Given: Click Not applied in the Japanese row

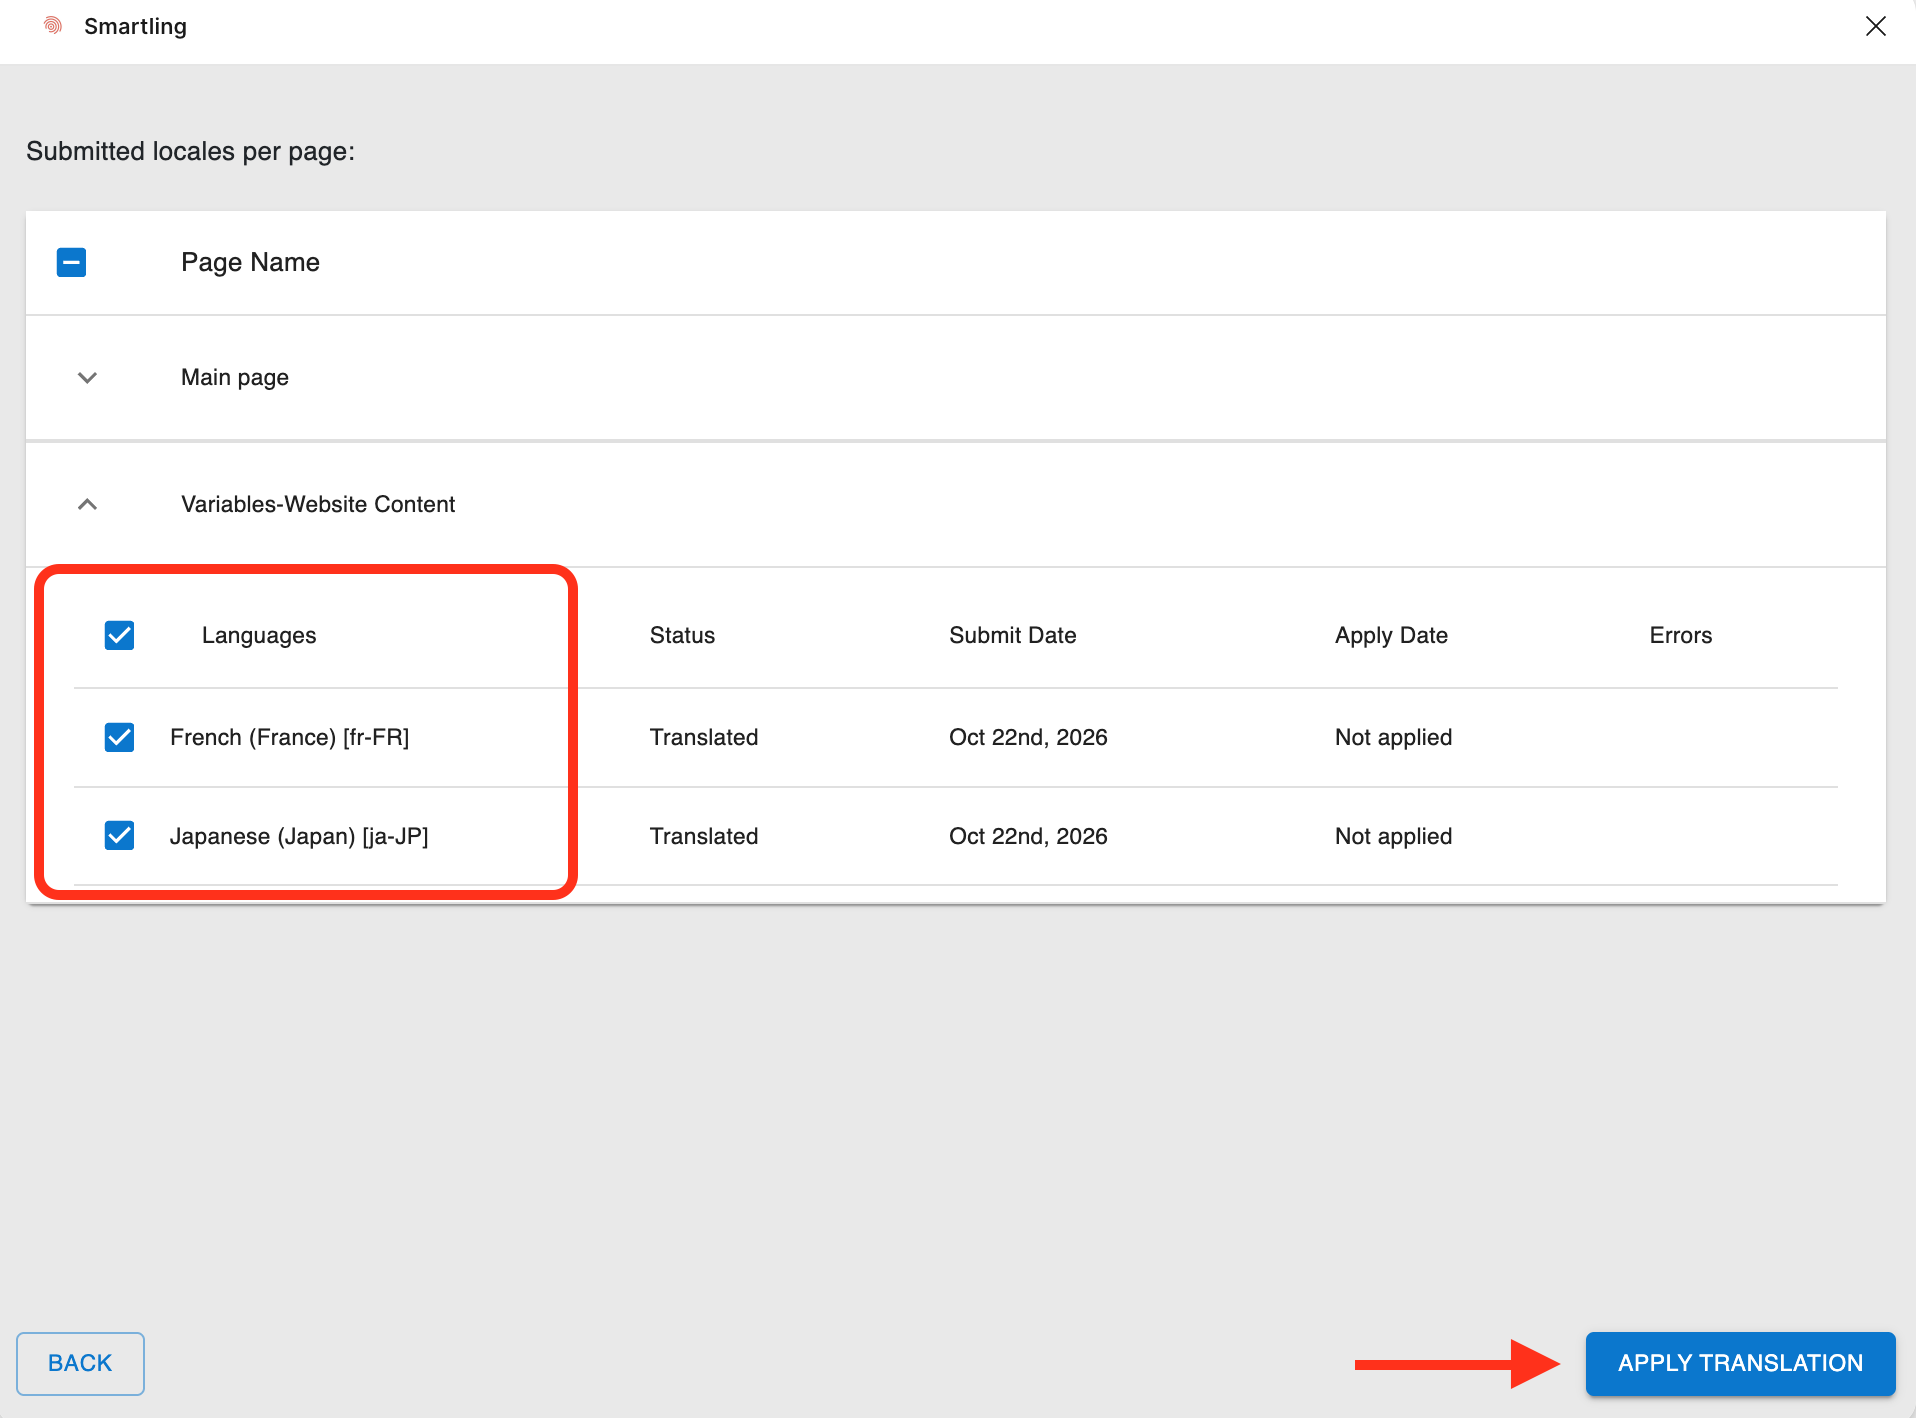Looking at the screenshot, I should [x=1393, y=836].
